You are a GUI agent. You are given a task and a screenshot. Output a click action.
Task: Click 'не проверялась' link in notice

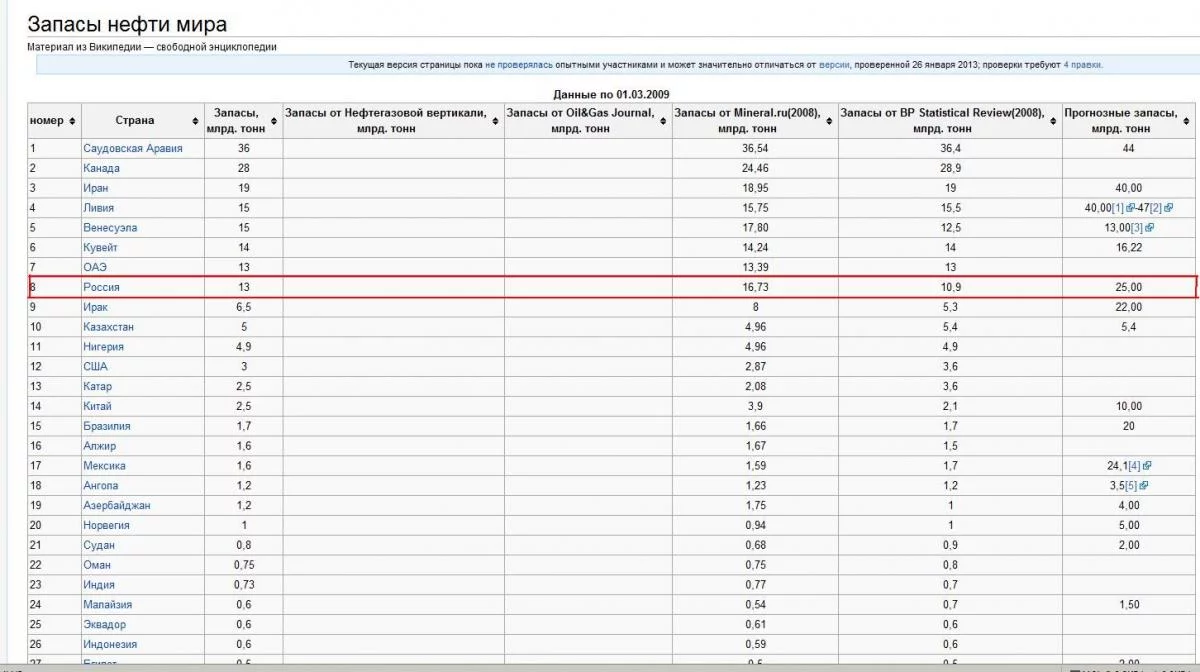coord(518,64)
